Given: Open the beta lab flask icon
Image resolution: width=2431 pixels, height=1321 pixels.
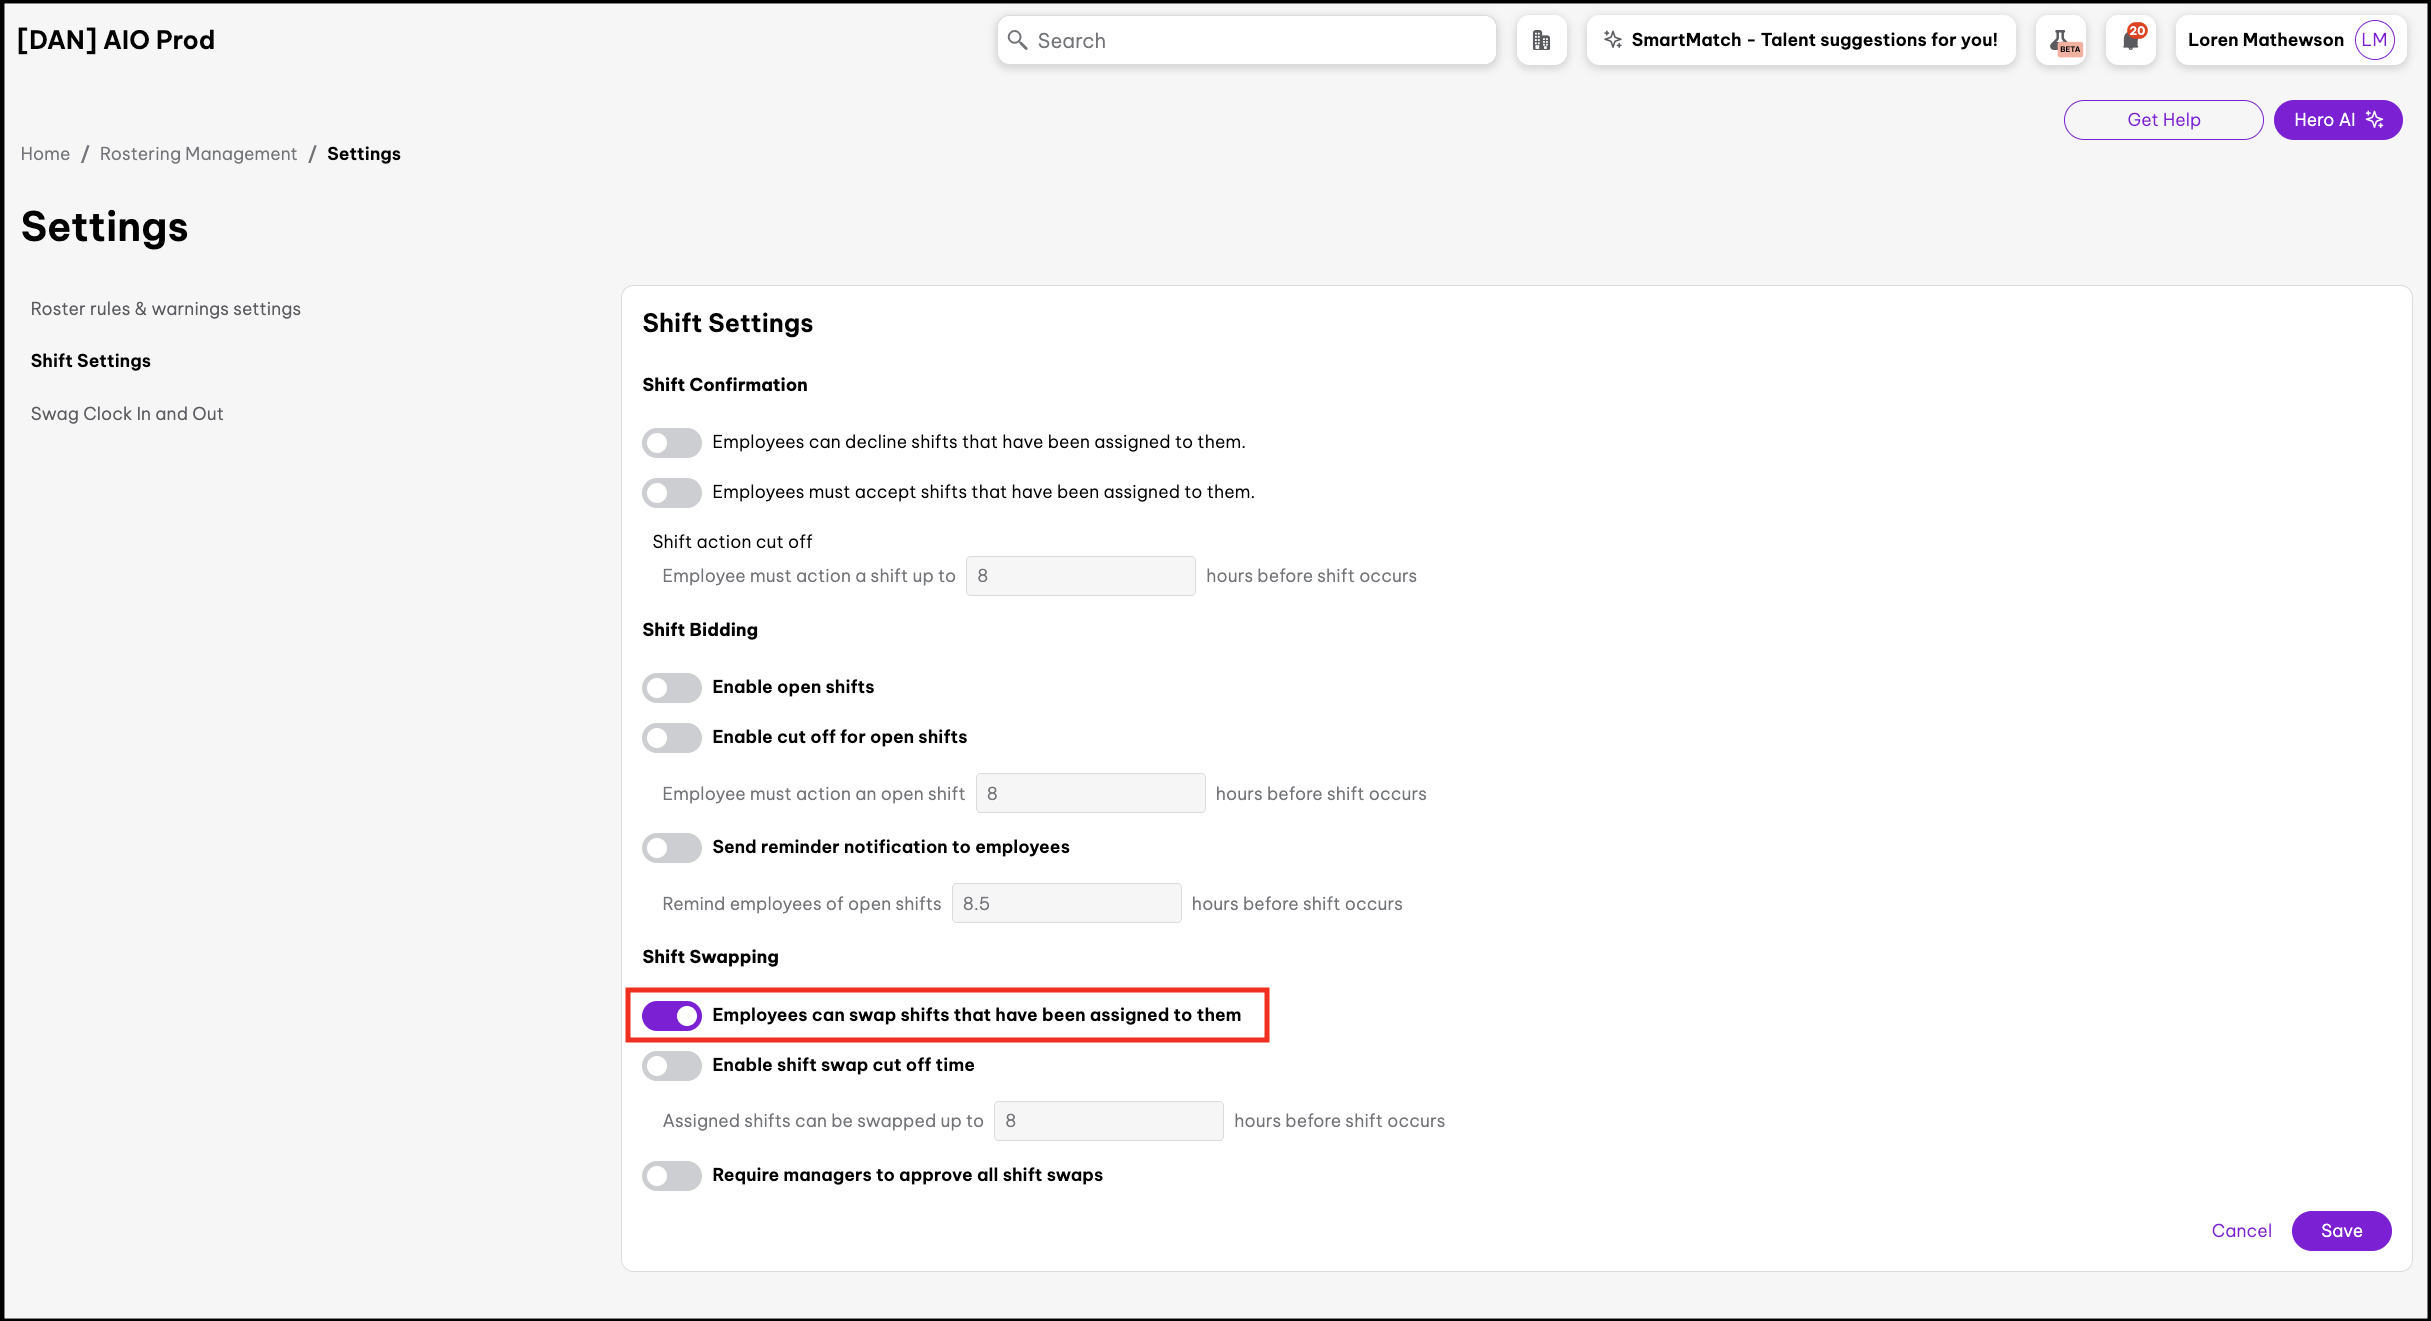Looking at the screenshot, I should pyautogui.click(x=2061, y=41).
